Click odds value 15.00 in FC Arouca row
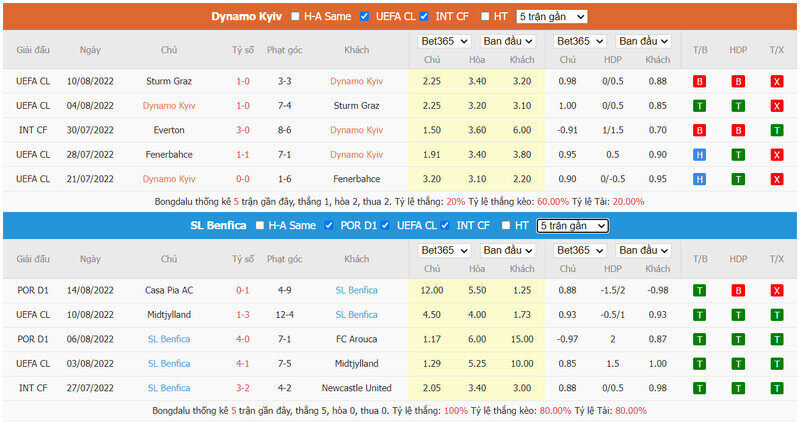This screenshot has height=423, width=800. tap(522, 339)
